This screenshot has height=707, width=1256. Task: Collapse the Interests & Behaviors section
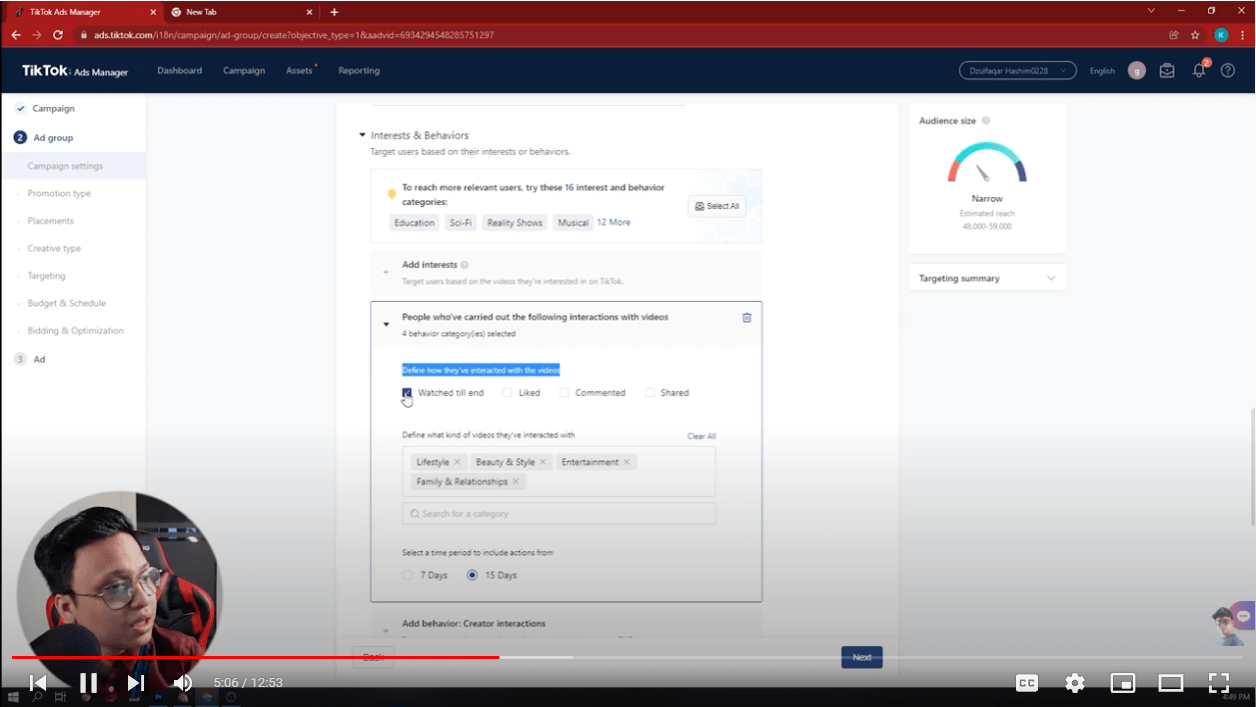click(x=362, y=135)
